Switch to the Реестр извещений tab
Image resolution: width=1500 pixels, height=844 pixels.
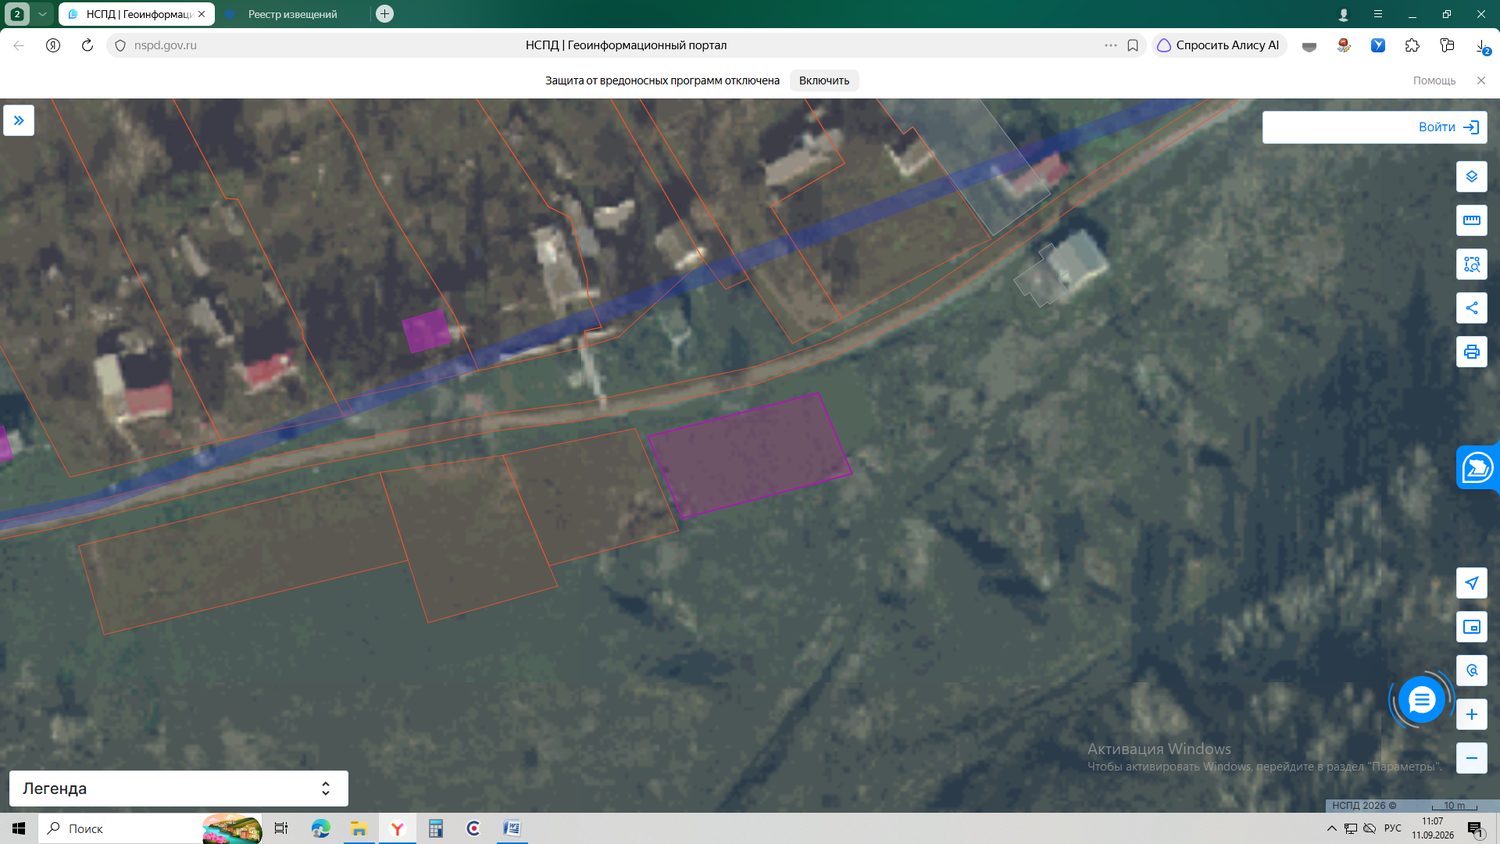(x=292, y=14)
